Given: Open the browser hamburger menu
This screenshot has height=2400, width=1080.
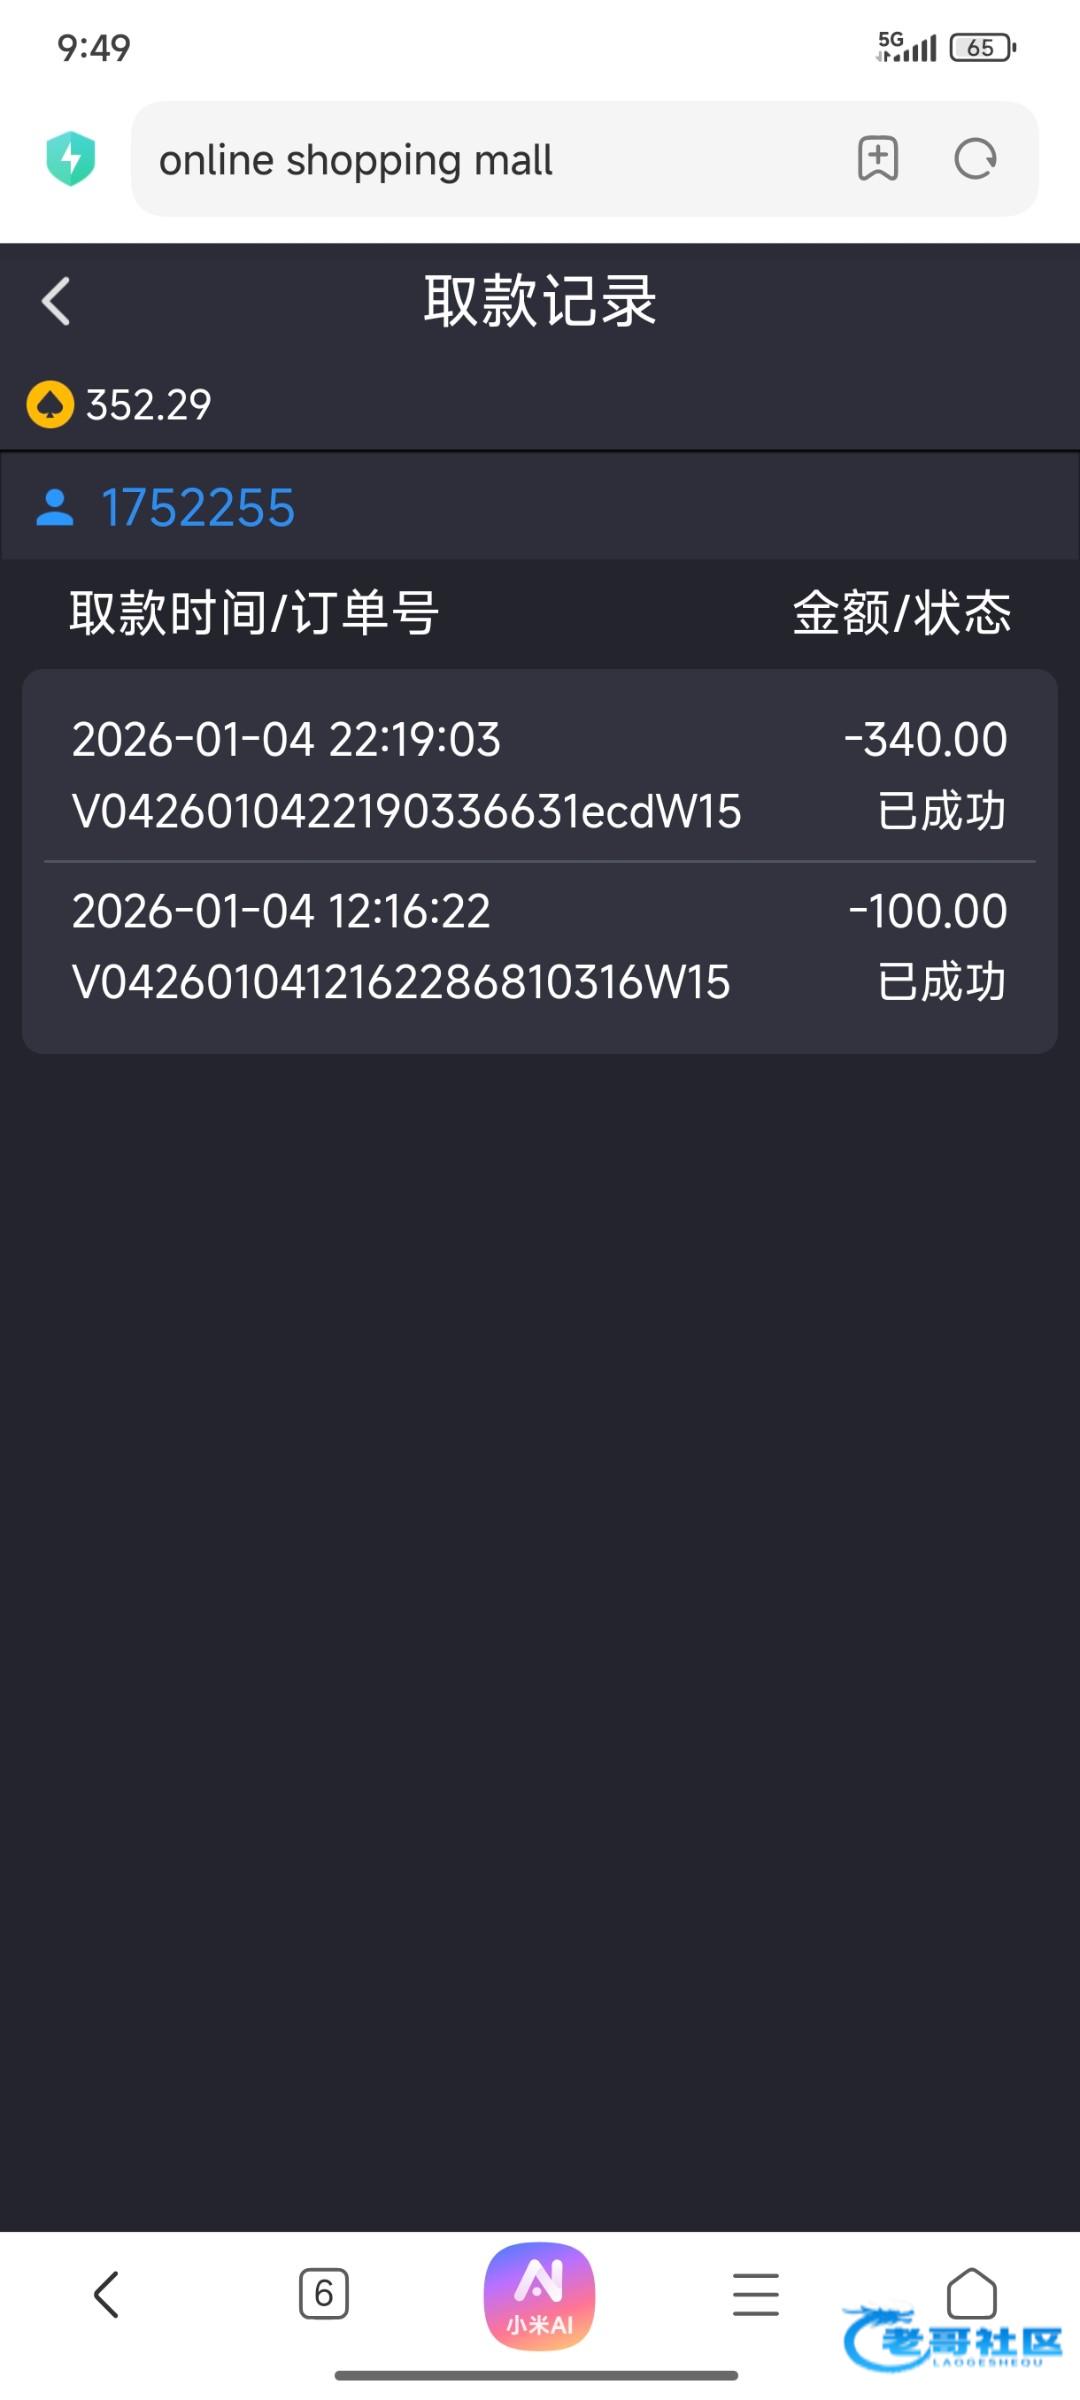Looking at the screenshot, I should (755, 2294).
